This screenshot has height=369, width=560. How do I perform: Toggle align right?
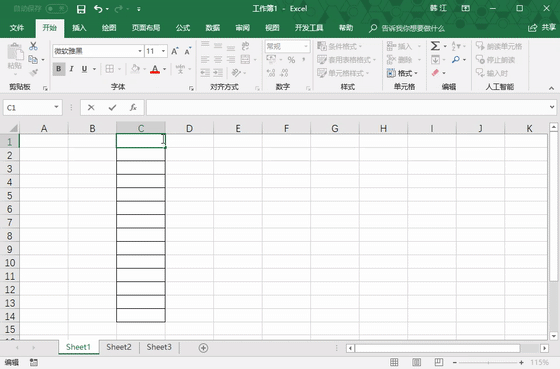231,59
